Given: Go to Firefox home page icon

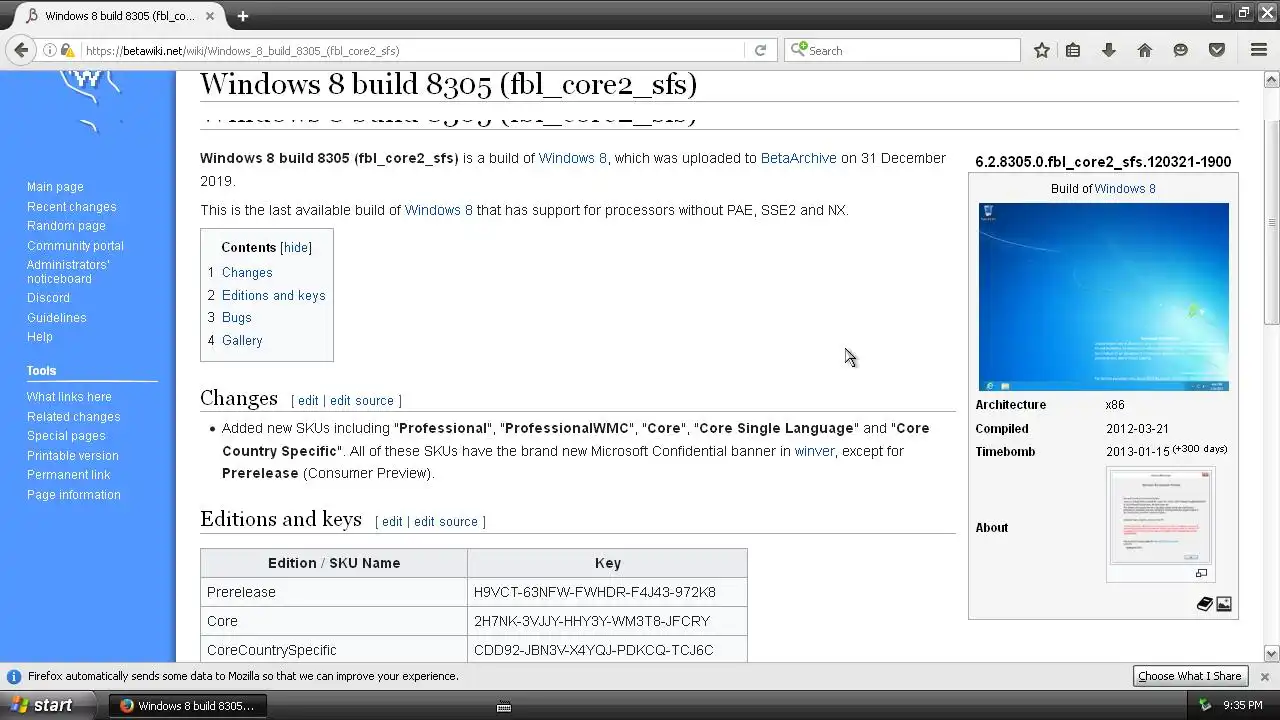Looking at the screenshot, I should click(x=1145, y=50).
